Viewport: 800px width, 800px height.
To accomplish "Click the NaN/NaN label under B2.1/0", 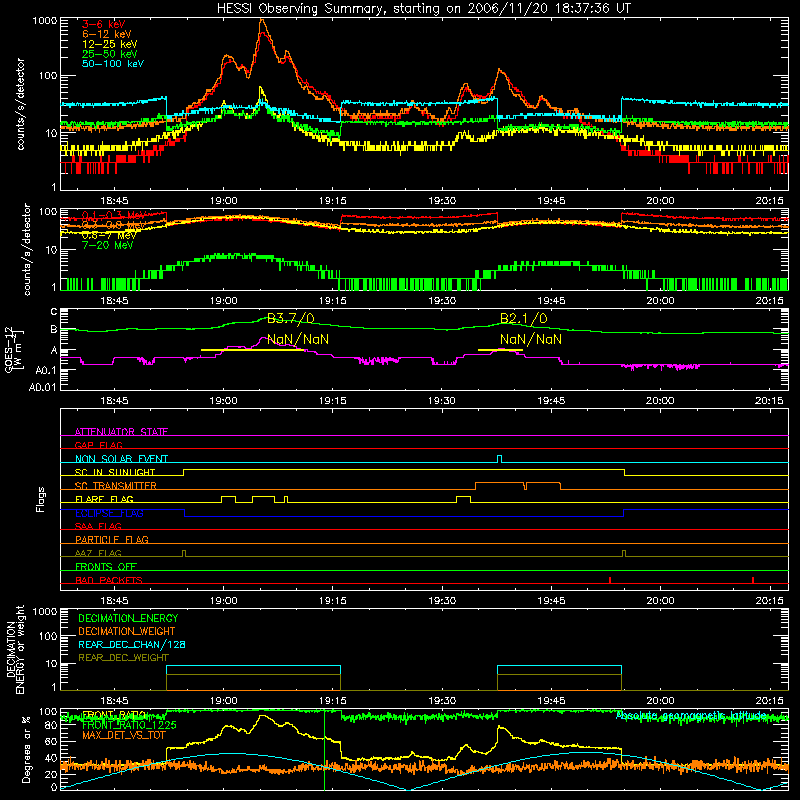I will [531, 339].
